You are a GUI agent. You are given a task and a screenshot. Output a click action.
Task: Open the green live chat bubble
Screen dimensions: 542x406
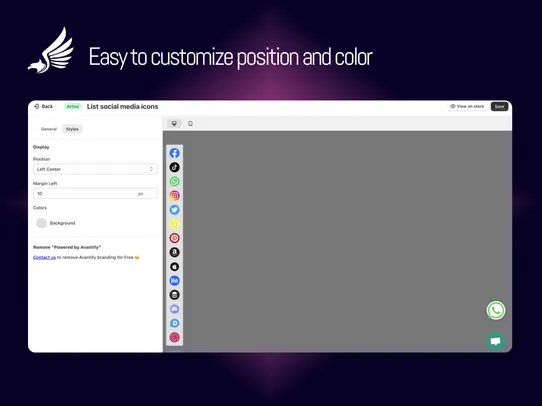(x=495, y=341)
